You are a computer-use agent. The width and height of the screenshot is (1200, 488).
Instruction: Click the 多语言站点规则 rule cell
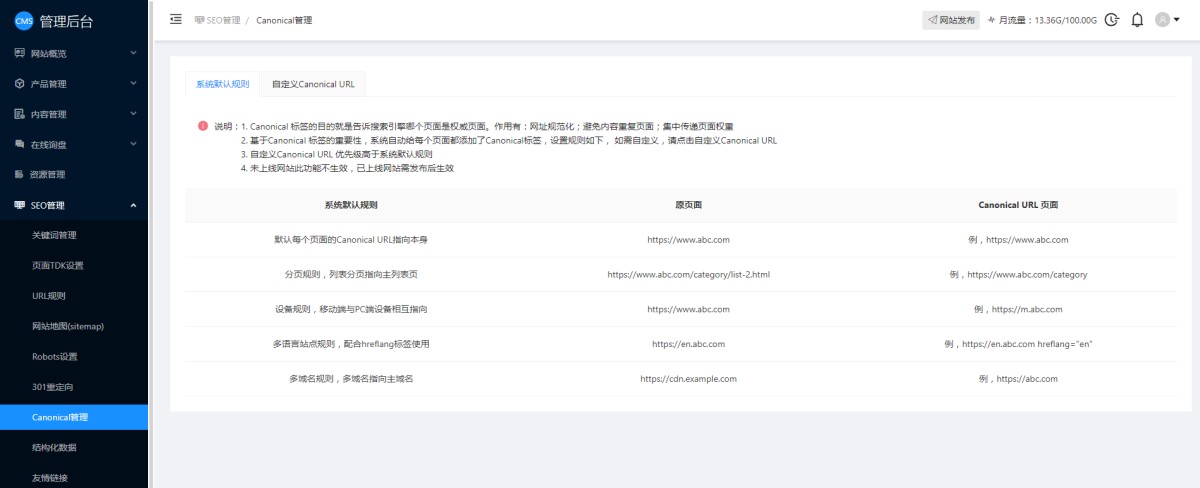(x=351, y=344)
